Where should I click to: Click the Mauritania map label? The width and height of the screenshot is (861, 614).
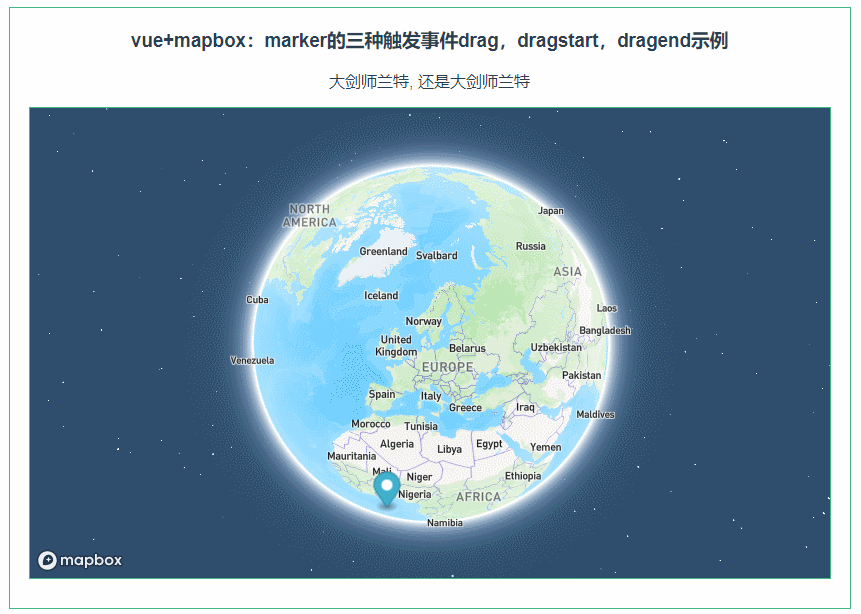pyautogui.click(x=351, y=456)
